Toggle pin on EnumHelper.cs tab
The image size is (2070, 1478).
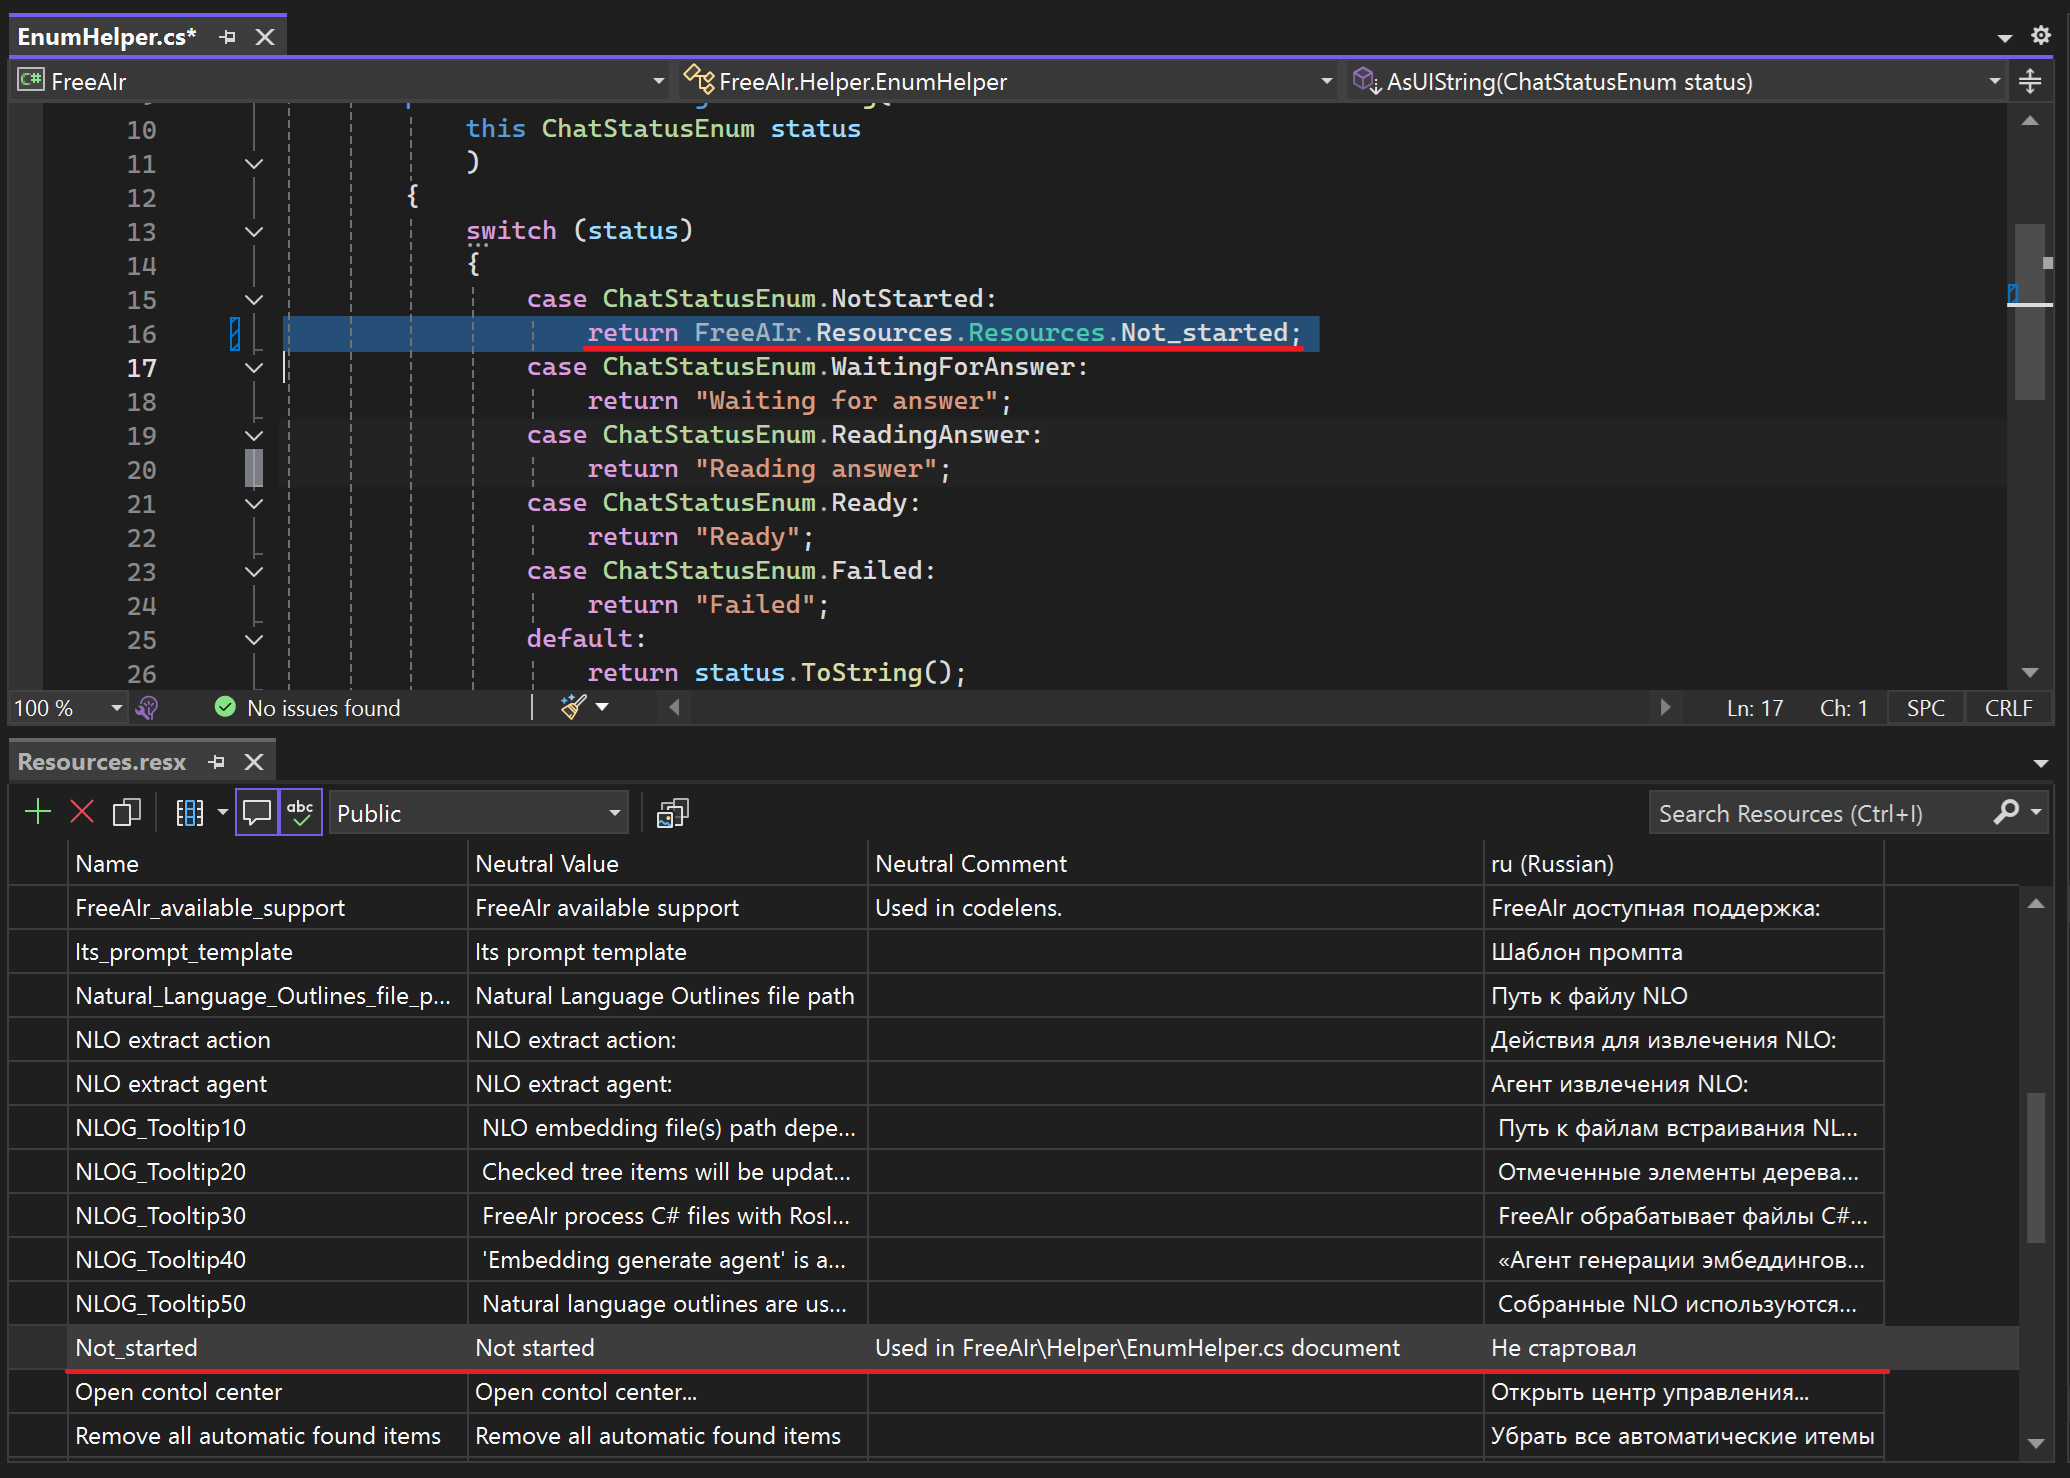(x=228, y=37)
